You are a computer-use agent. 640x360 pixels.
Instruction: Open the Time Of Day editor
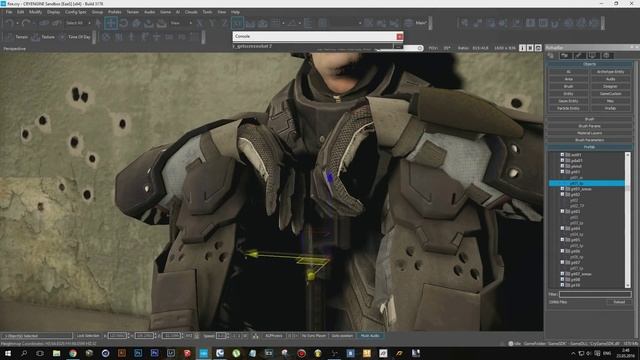click(x=75, y=37)
